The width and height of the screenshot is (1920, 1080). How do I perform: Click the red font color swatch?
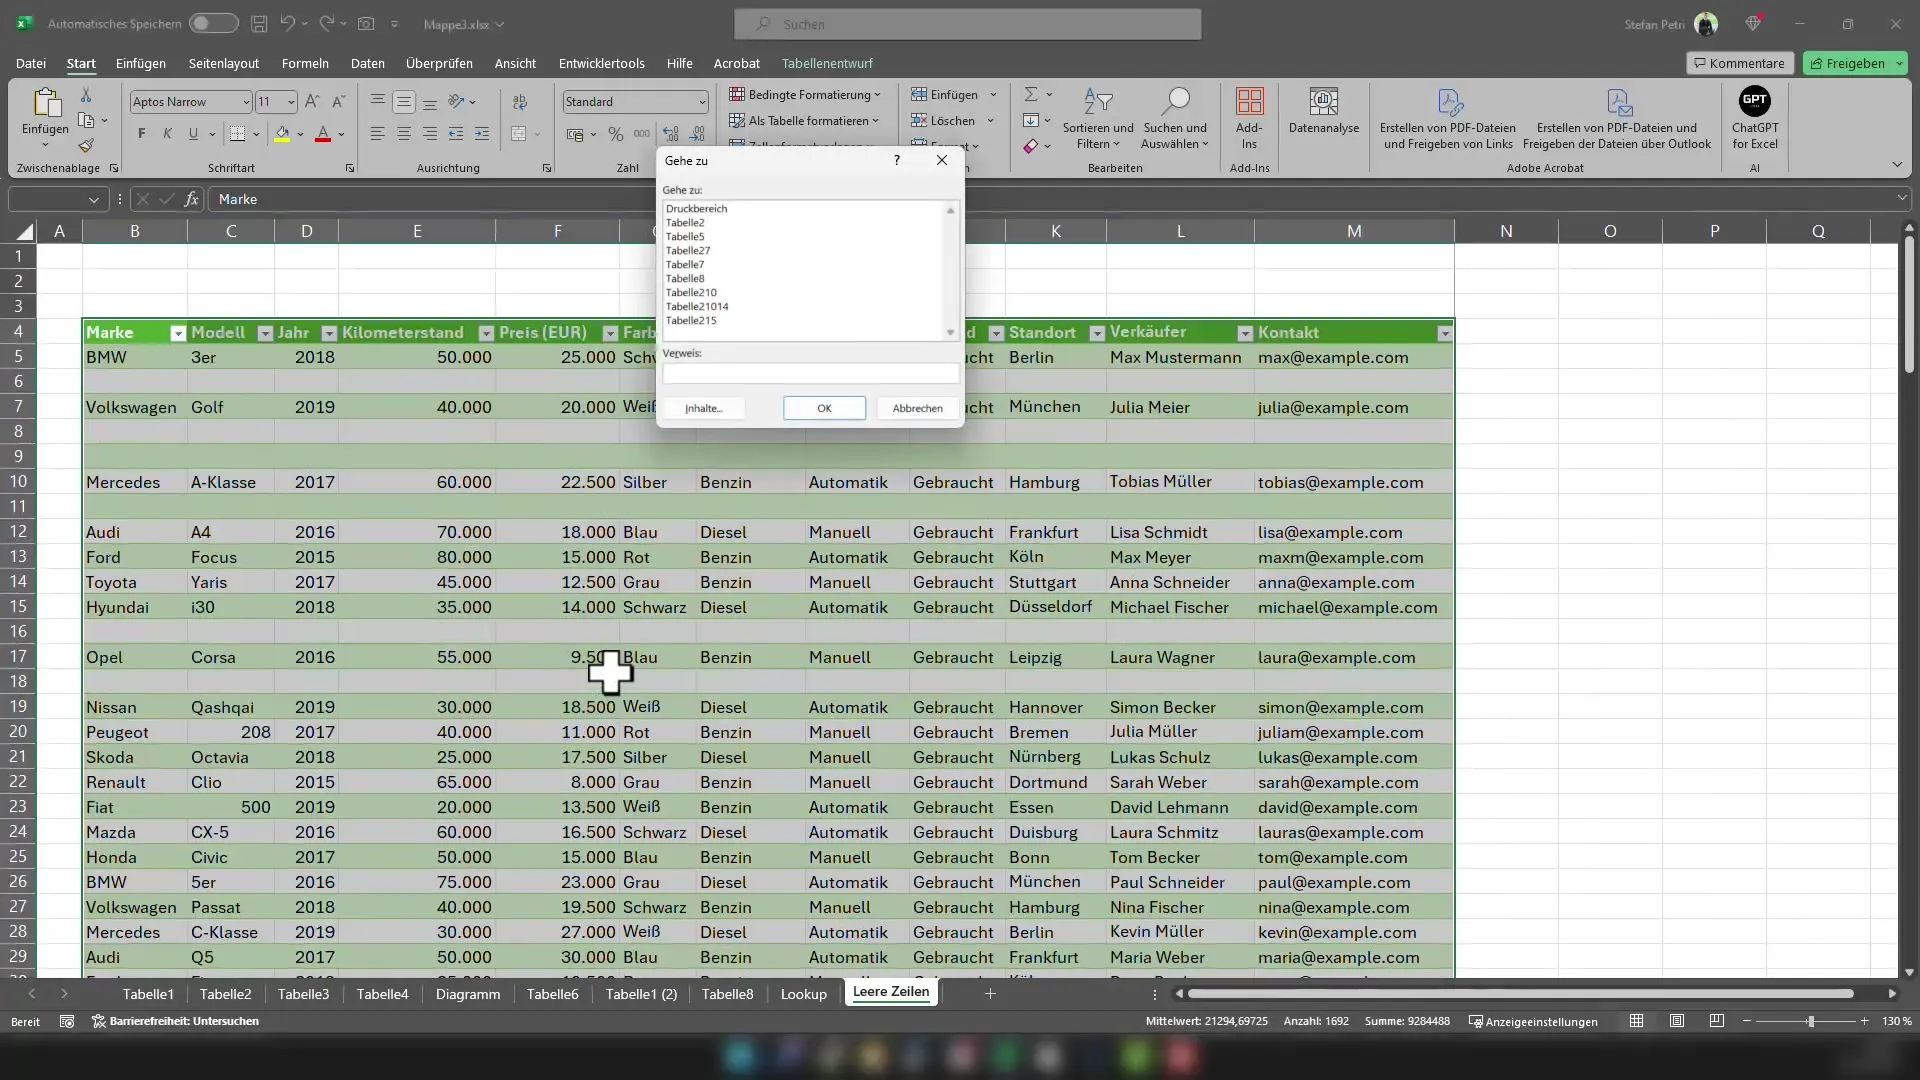[322, 134]
